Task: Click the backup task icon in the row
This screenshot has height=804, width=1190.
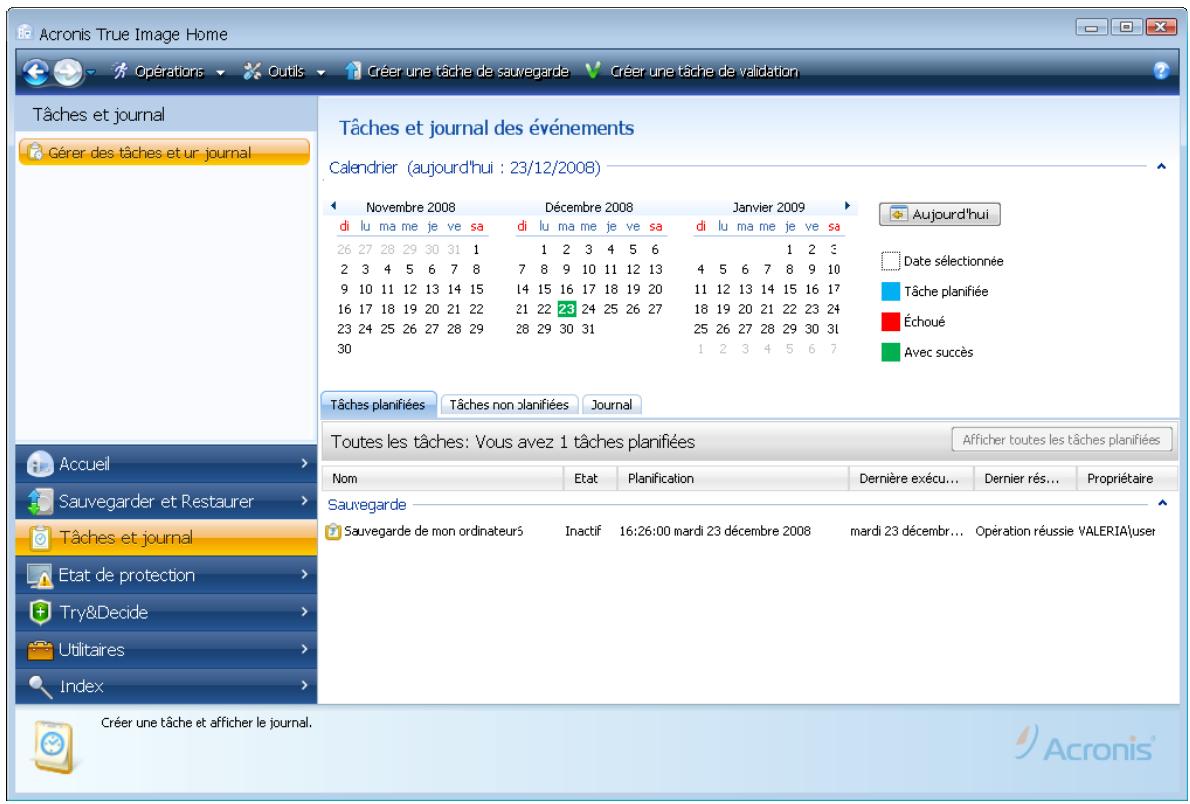Action: (333, 531)
